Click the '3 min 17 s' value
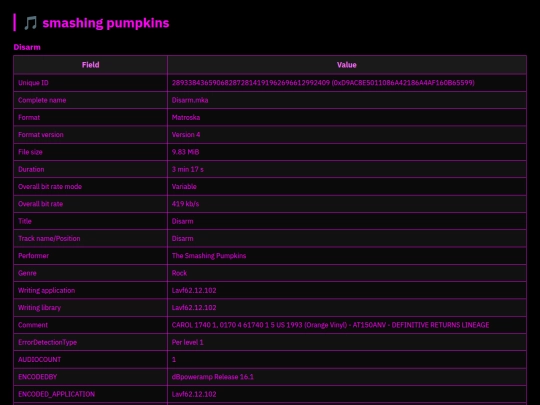 (188, 169)
